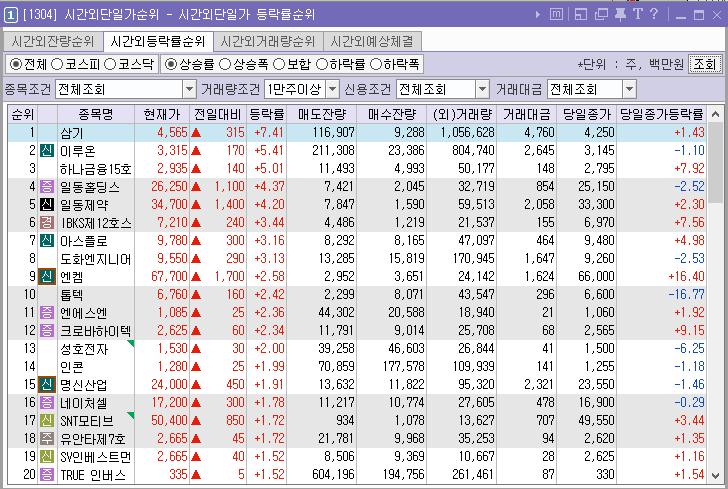Select the 삼기 stock row
The height and width of the screenshot is (489, 728).
[357, 132]
